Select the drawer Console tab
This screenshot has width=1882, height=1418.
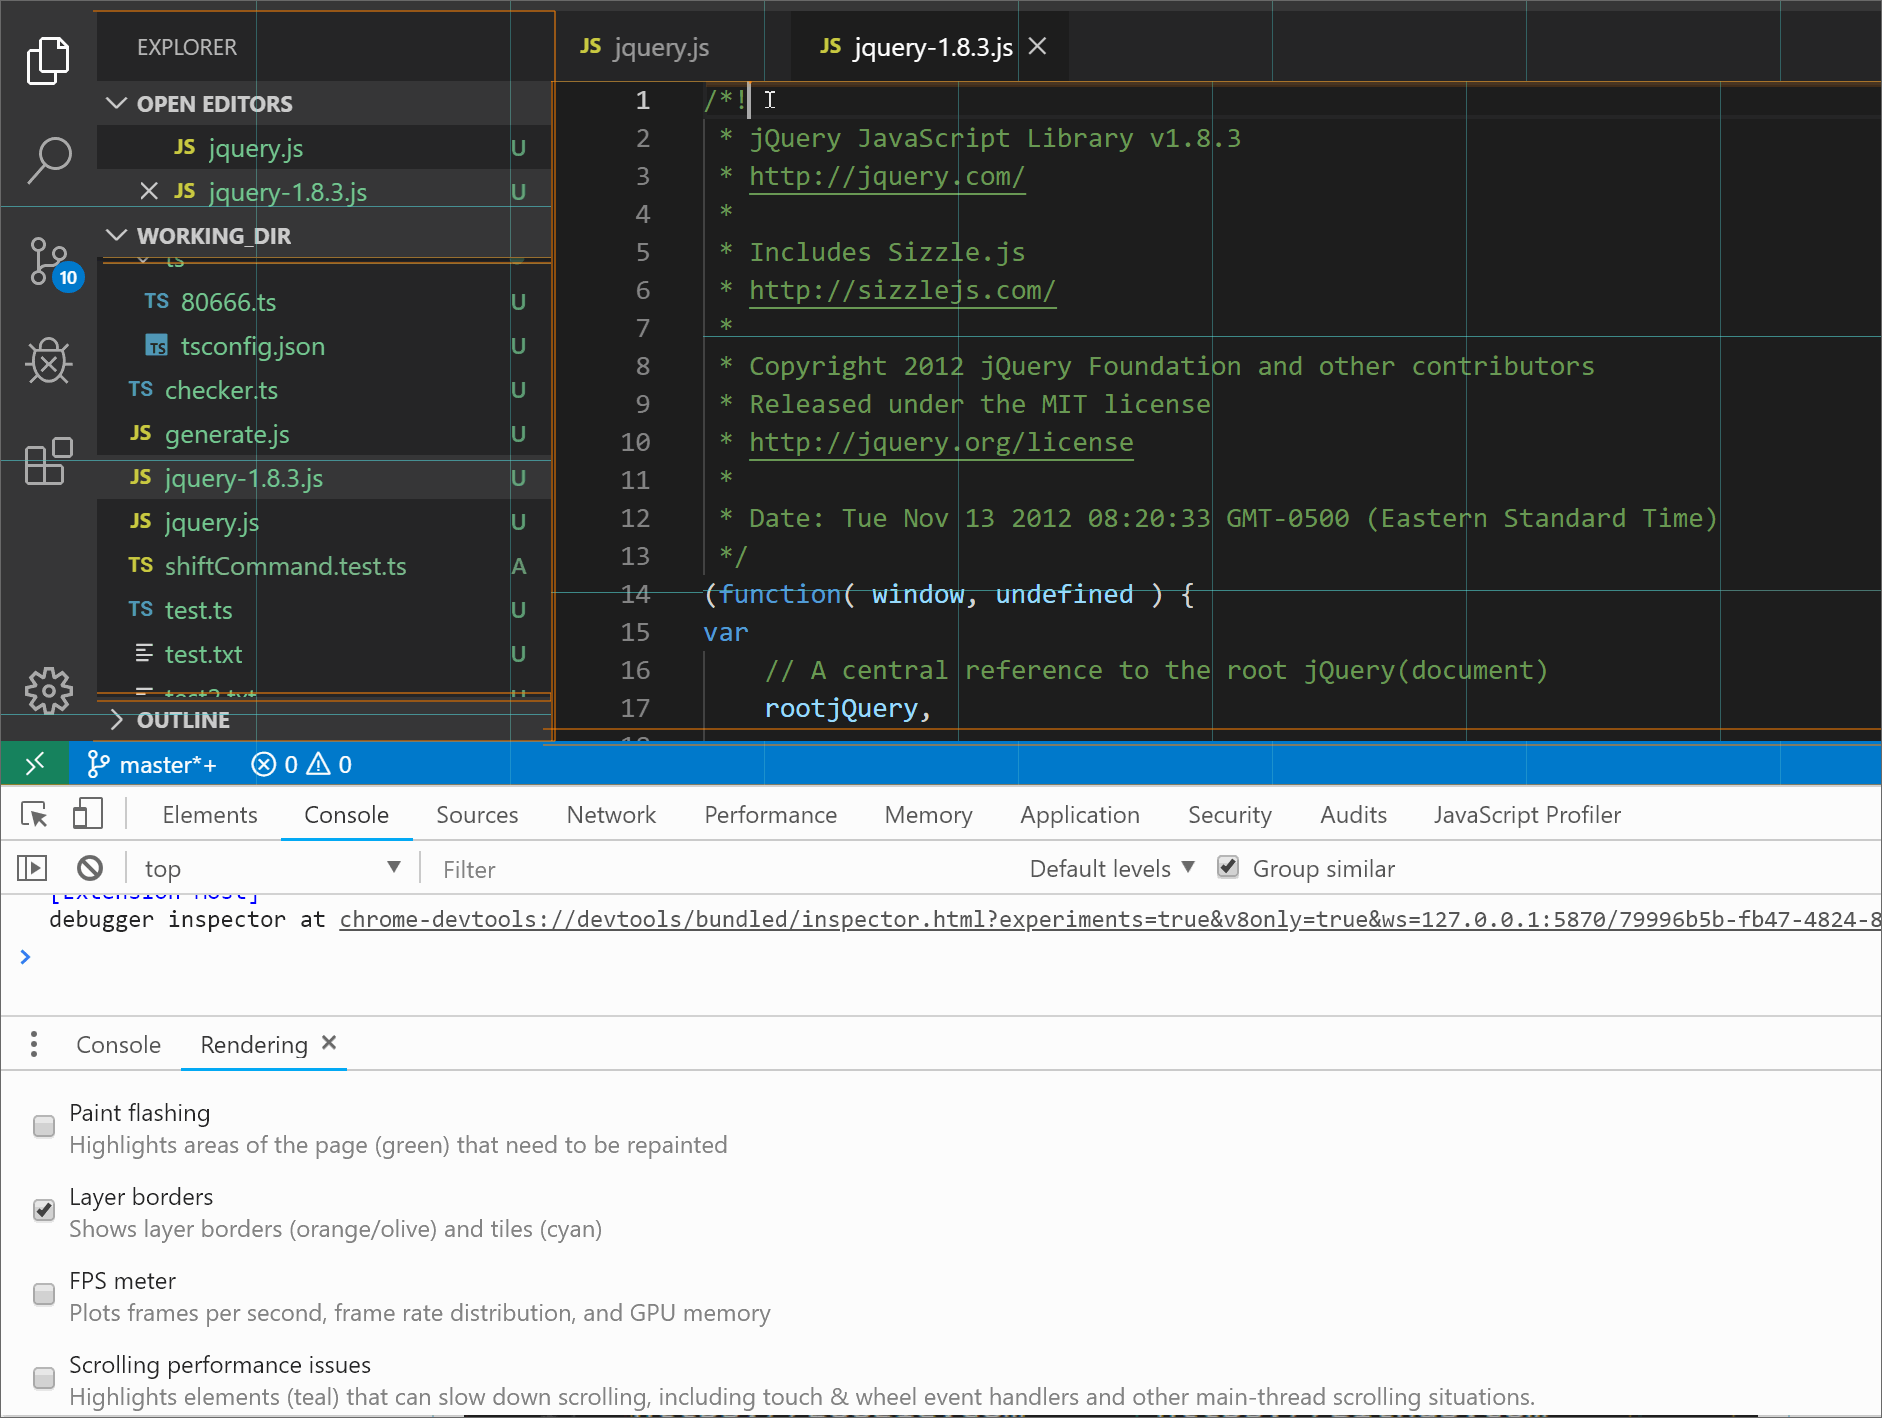click(x=118, y=1044)
